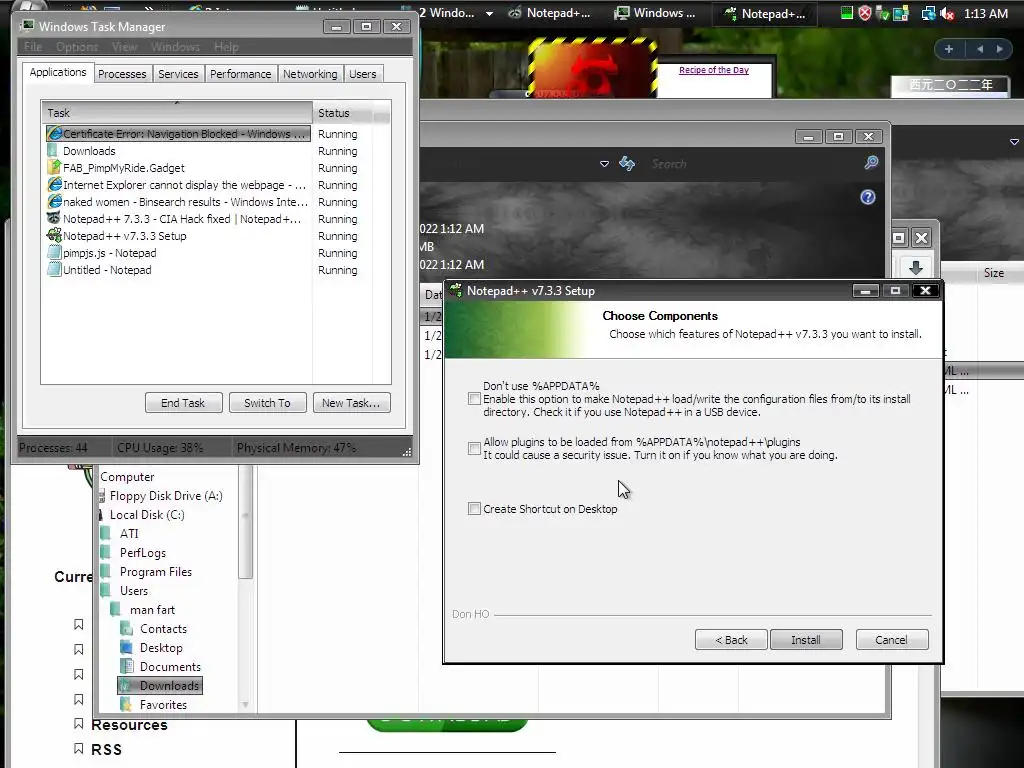Screen dimensions: 1024x768
Task: Click Desktop folder icon in tree
Action: 127,647
